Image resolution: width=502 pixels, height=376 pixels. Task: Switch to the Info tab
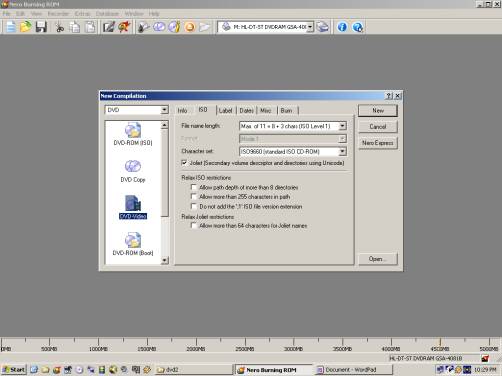(182, 111)
